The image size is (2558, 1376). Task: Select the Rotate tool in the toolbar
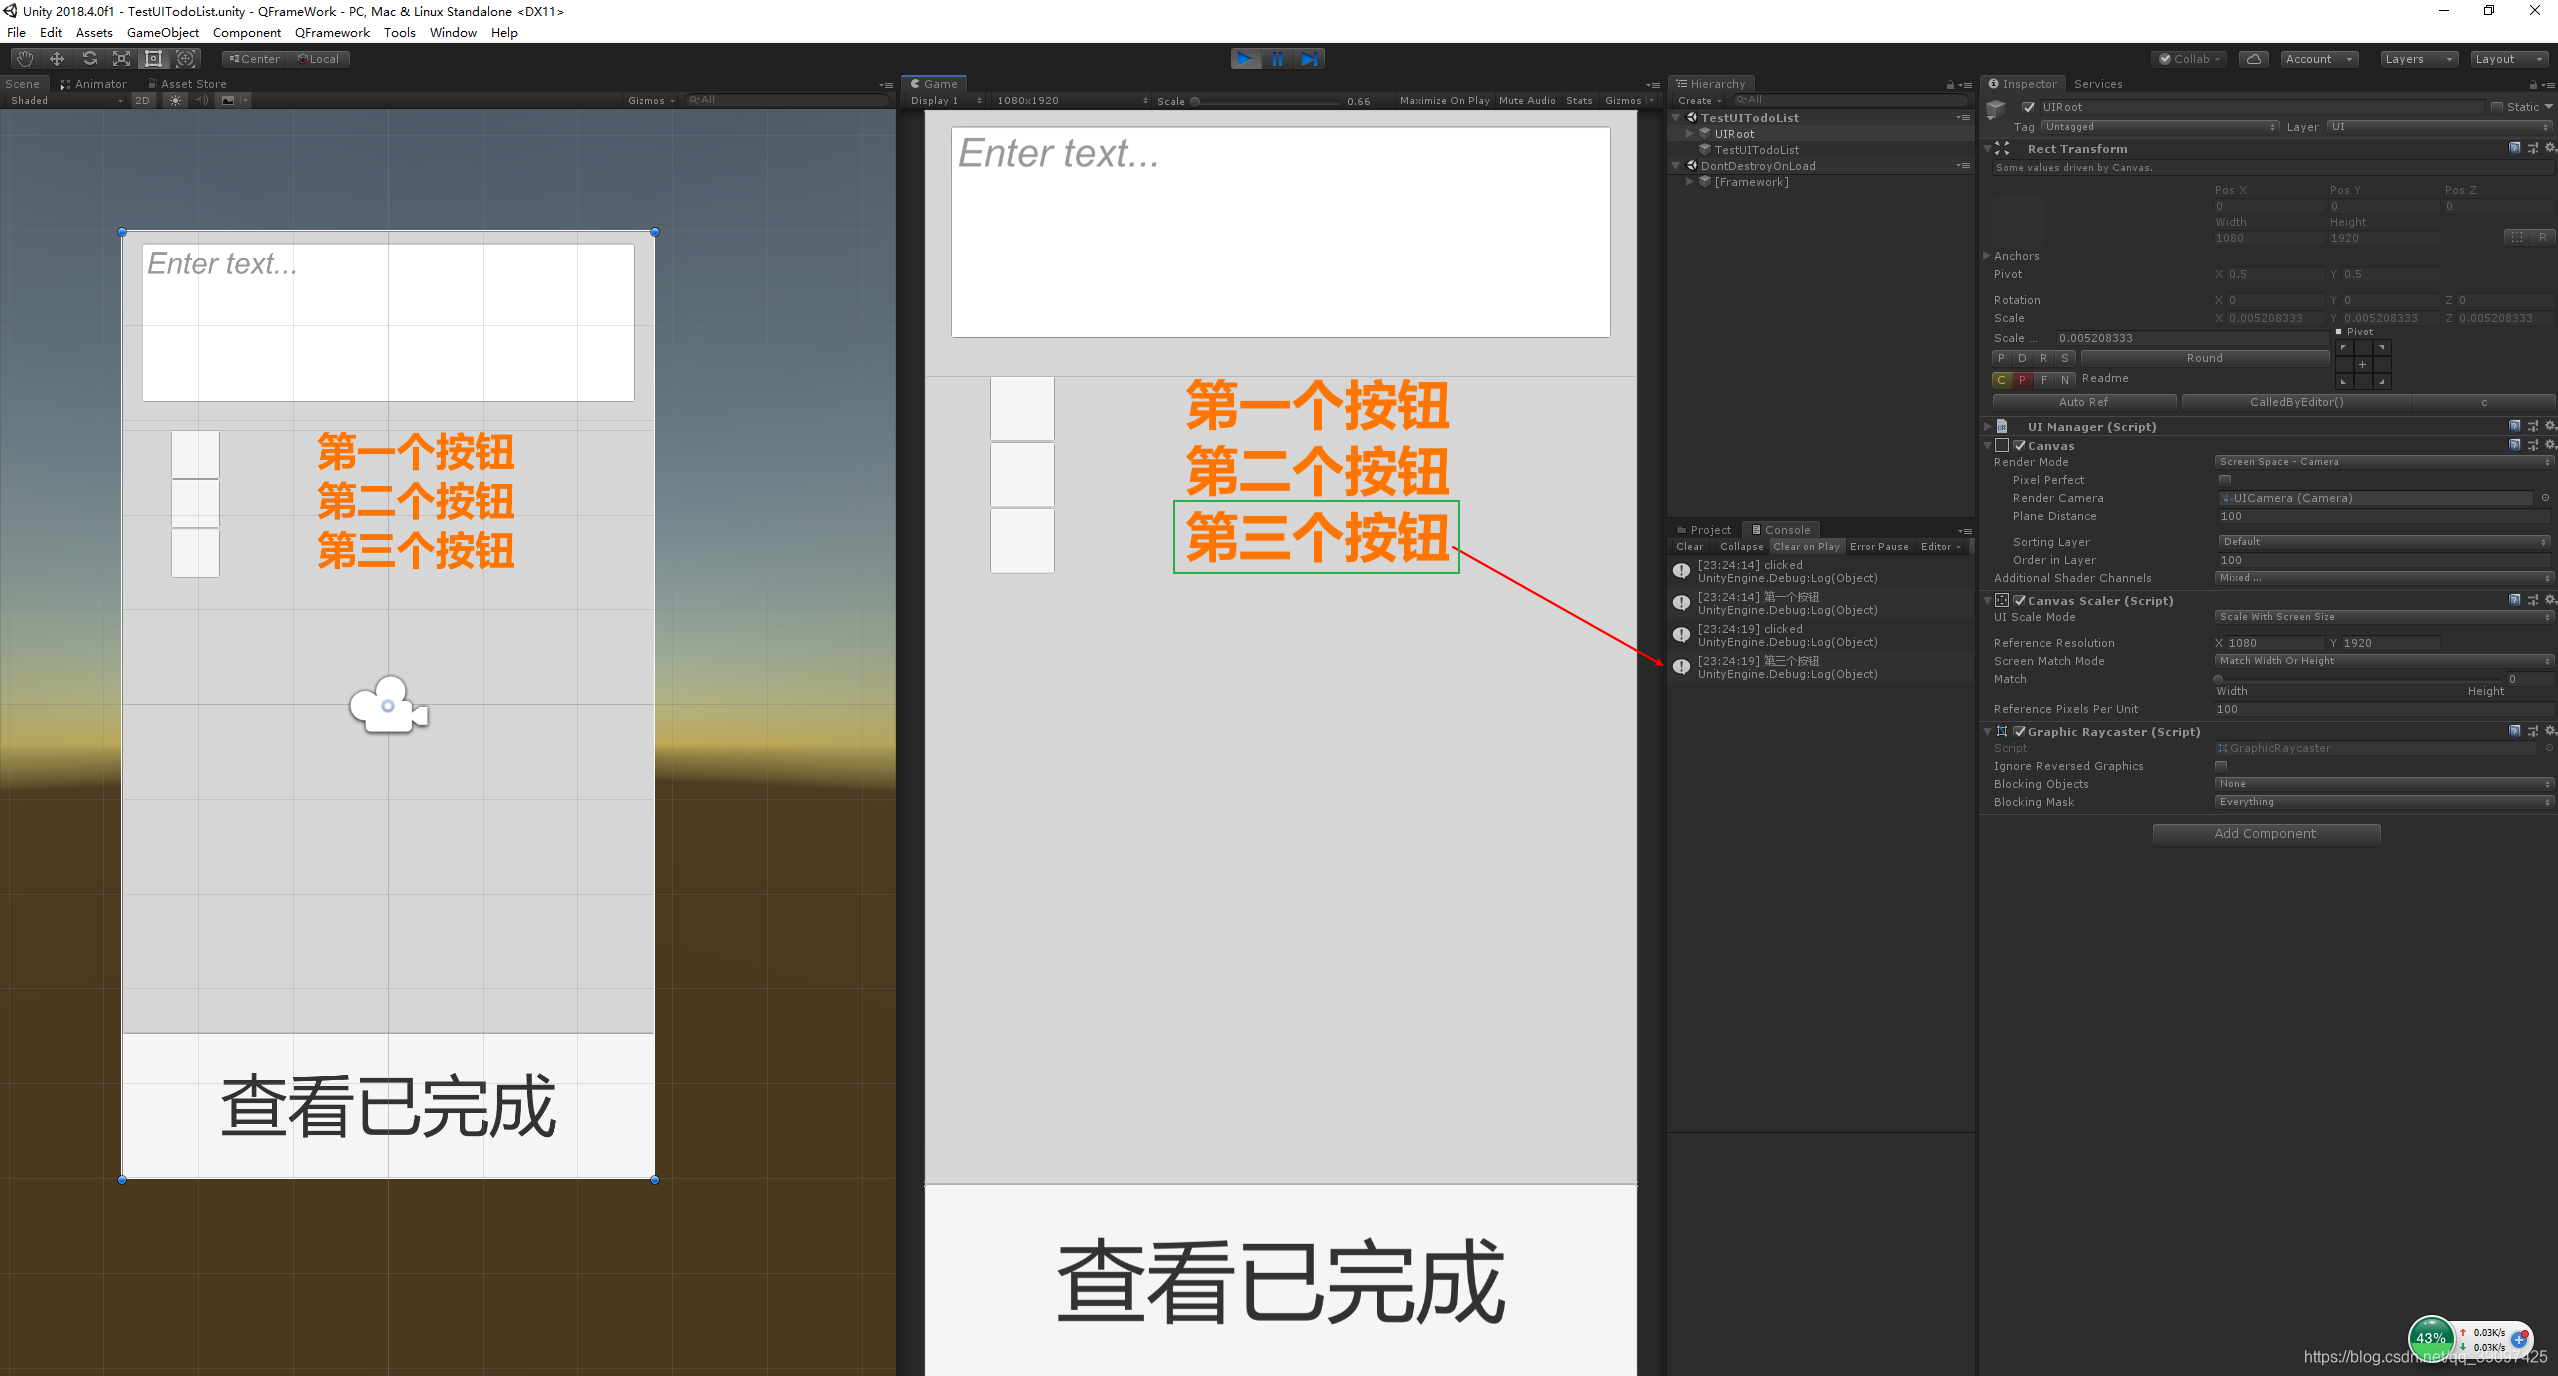[x=90, y=58]
